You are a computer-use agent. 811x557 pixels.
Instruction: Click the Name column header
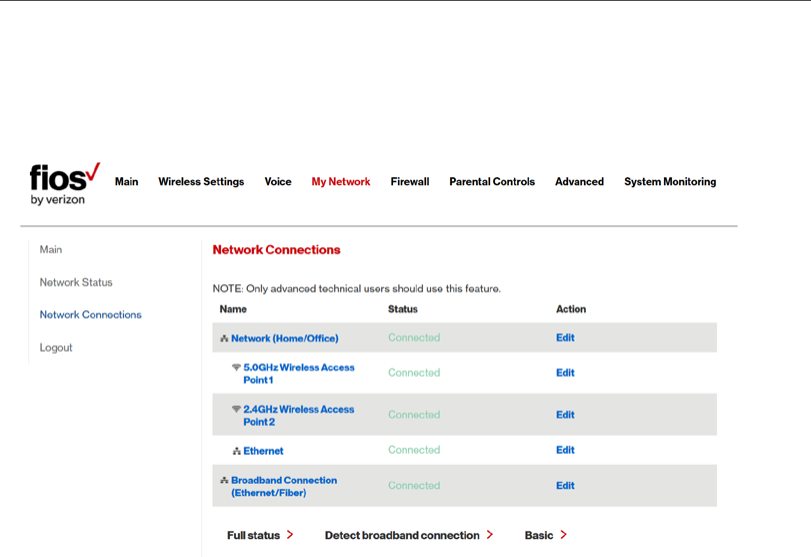(x=233, y=309)
